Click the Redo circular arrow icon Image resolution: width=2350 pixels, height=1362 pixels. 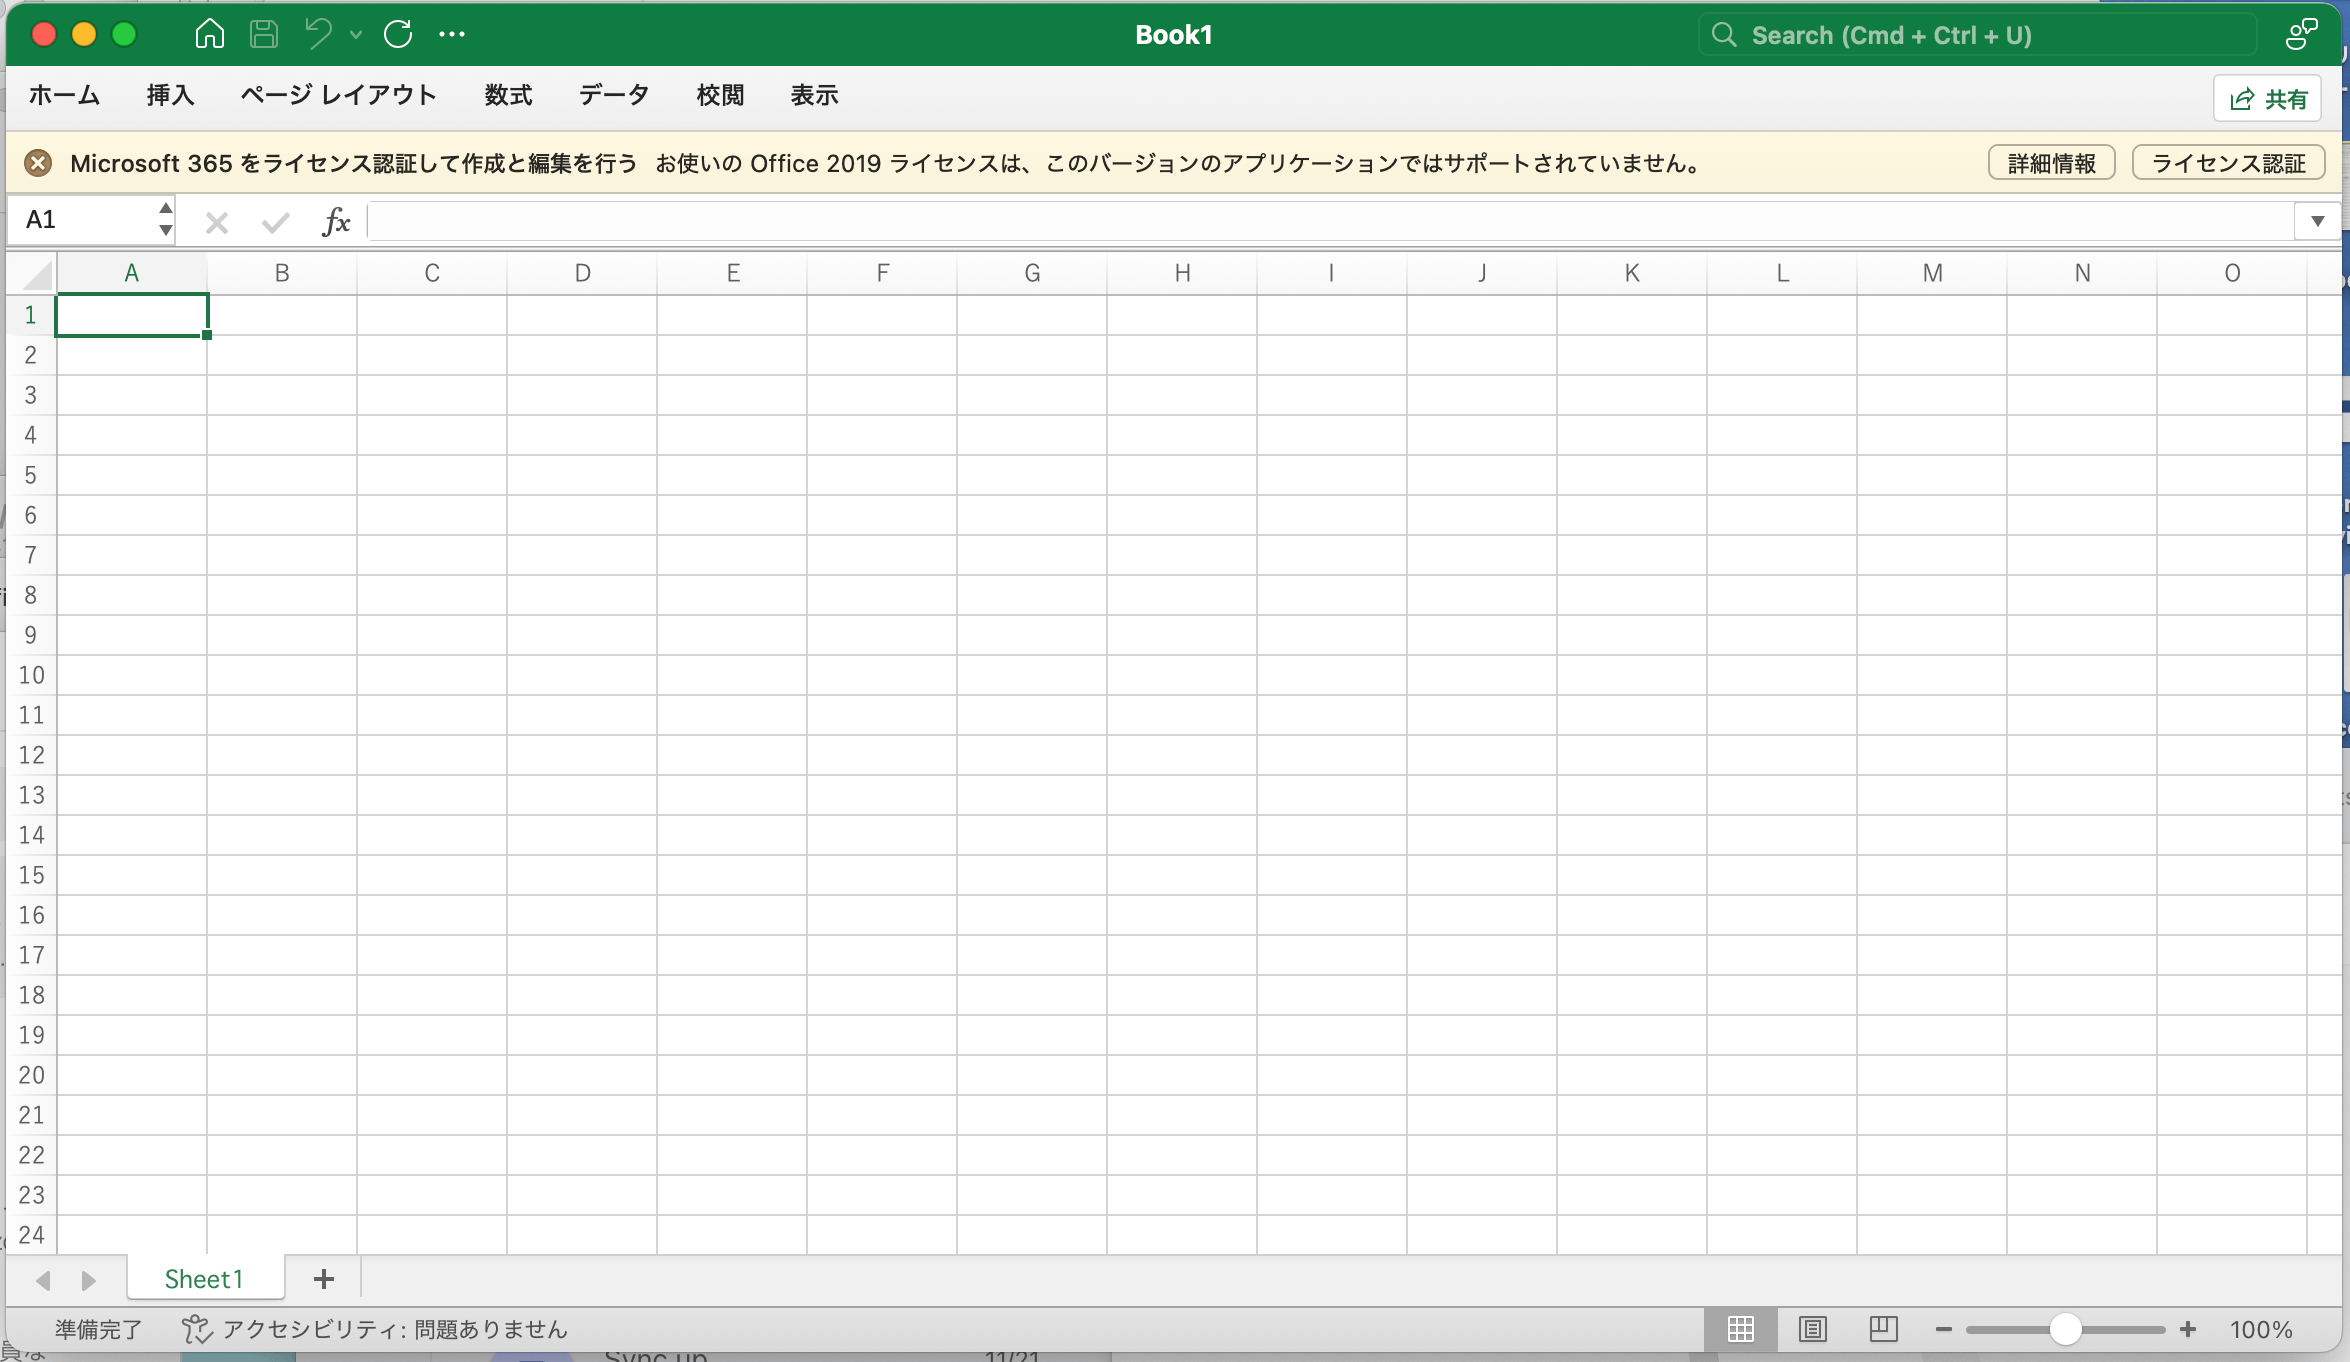(398, 35)
